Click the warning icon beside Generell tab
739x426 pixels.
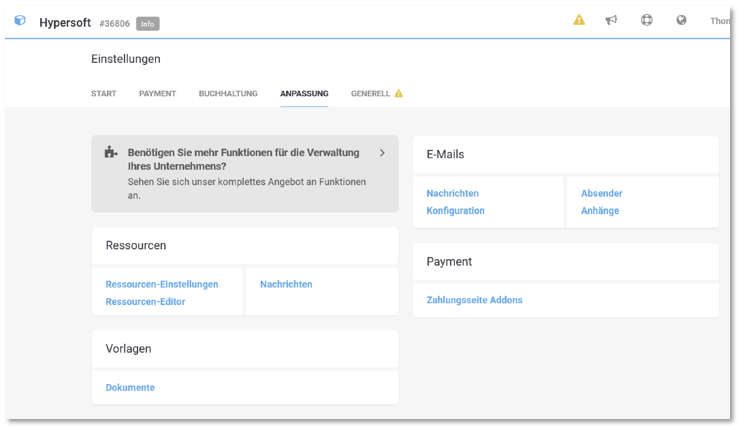(398, 94)
